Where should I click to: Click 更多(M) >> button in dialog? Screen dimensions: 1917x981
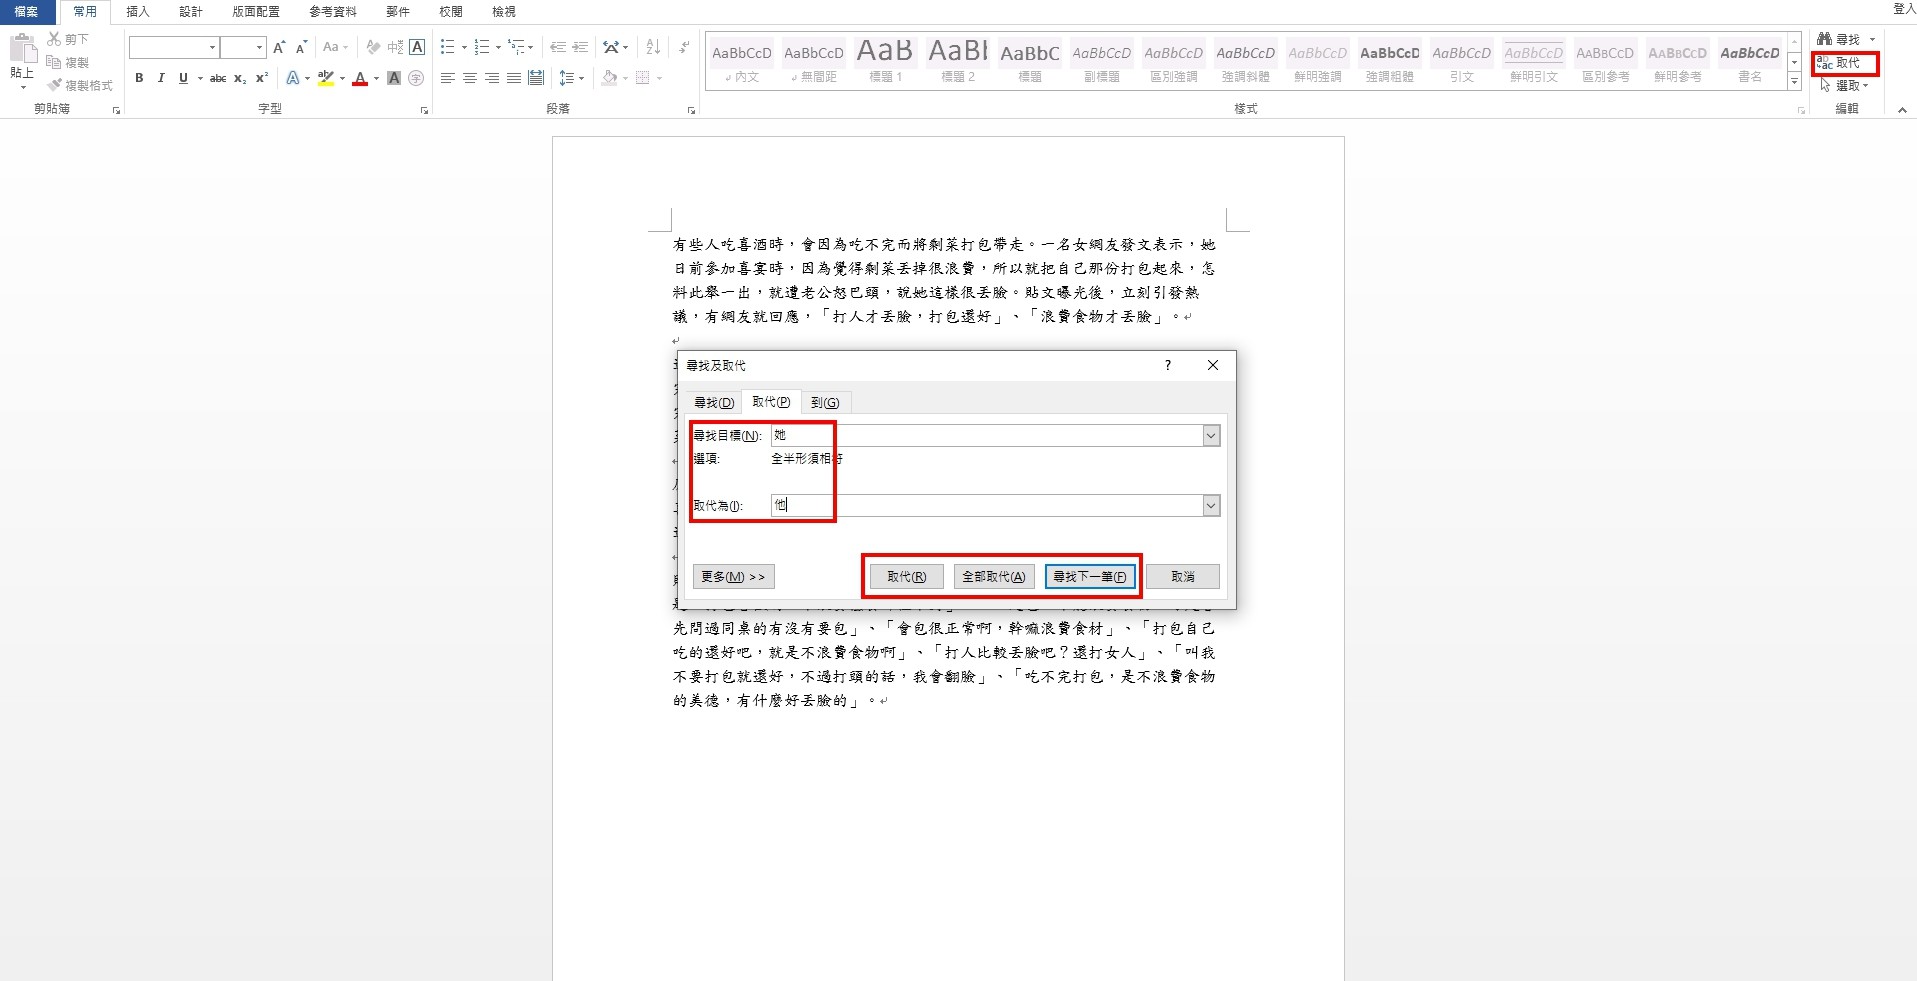click(733, 577)
